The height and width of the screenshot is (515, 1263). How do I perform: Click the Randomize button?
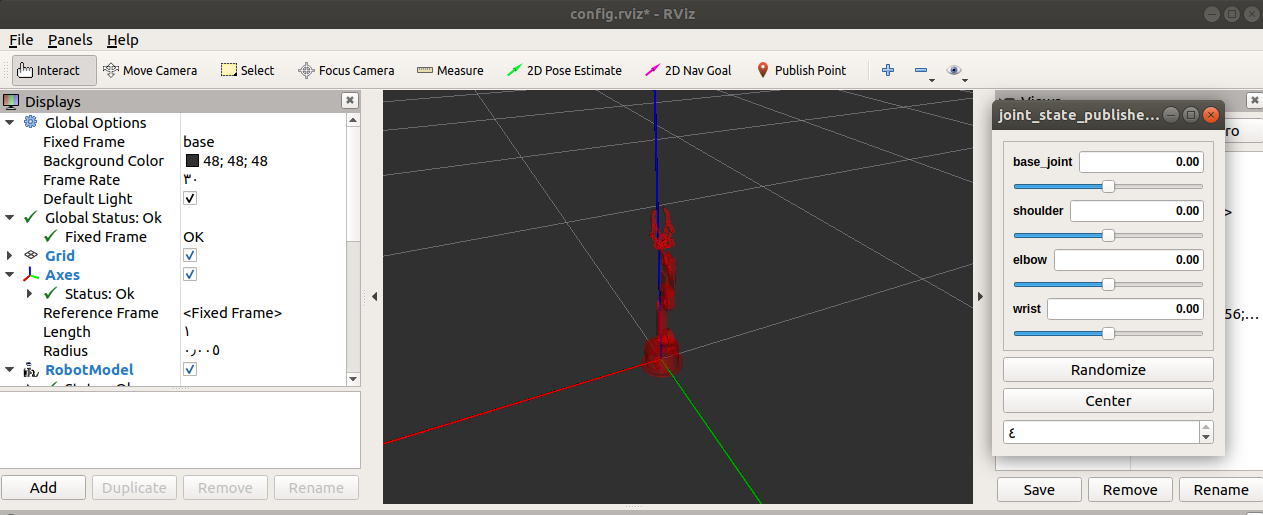click(1108, 369)
